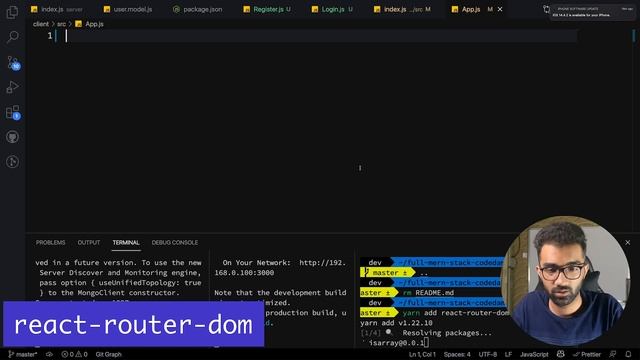Switch to the index.js src tab
Screen dimensions: 640x360
point(402,9)
